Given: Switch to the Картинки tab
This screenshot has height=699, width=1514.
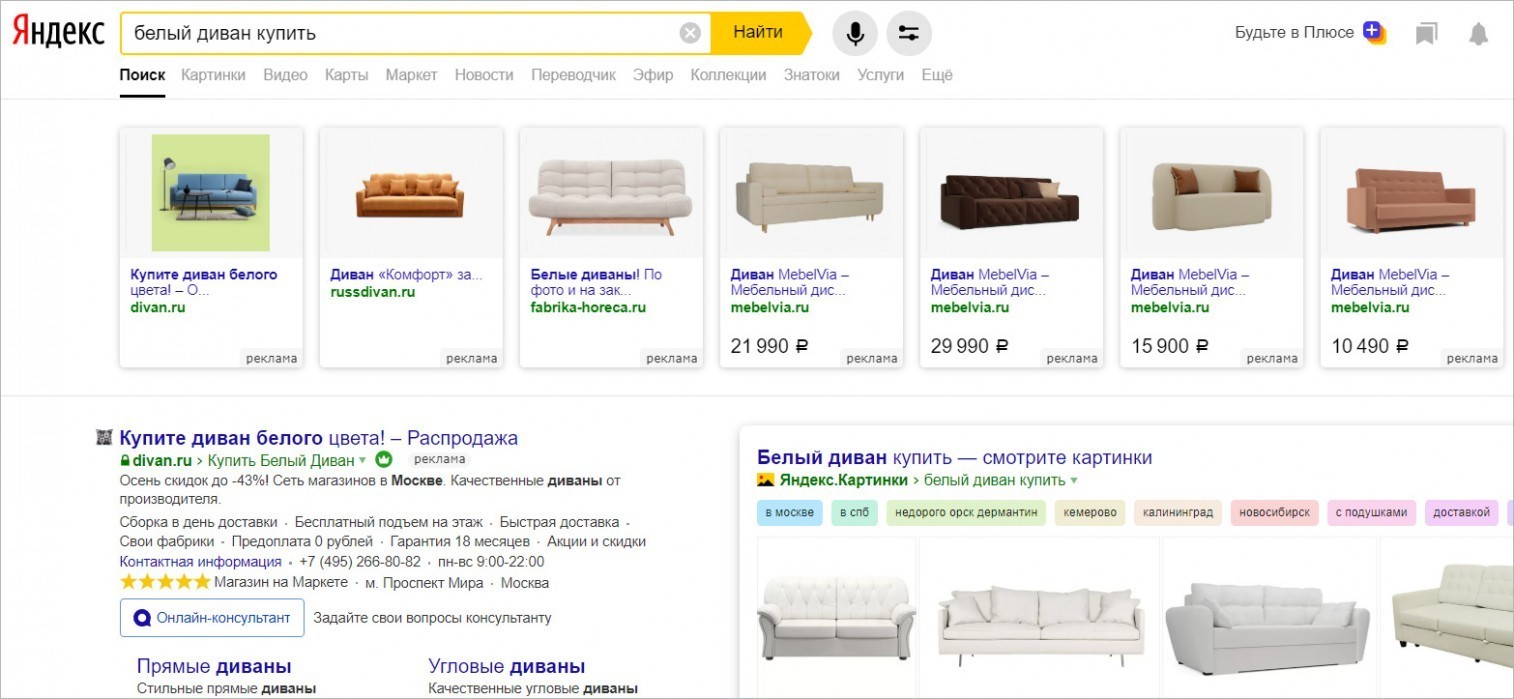Looking at the screenshot, I should (x=213, y=75).
